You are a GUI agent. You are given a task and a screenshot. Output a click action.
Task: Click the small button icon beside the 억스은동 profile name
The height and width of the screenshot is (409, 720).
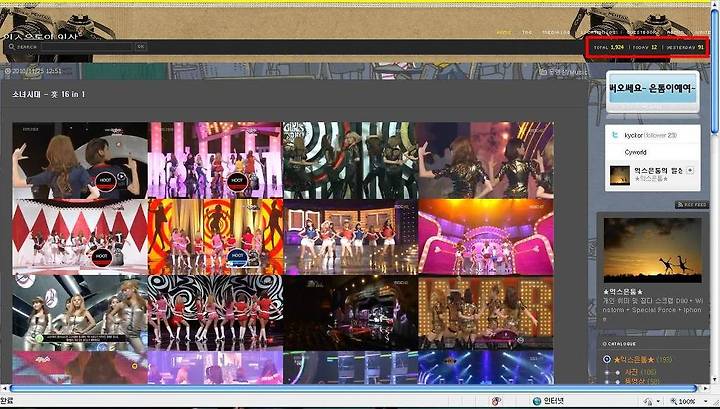(x=690, y=170)
